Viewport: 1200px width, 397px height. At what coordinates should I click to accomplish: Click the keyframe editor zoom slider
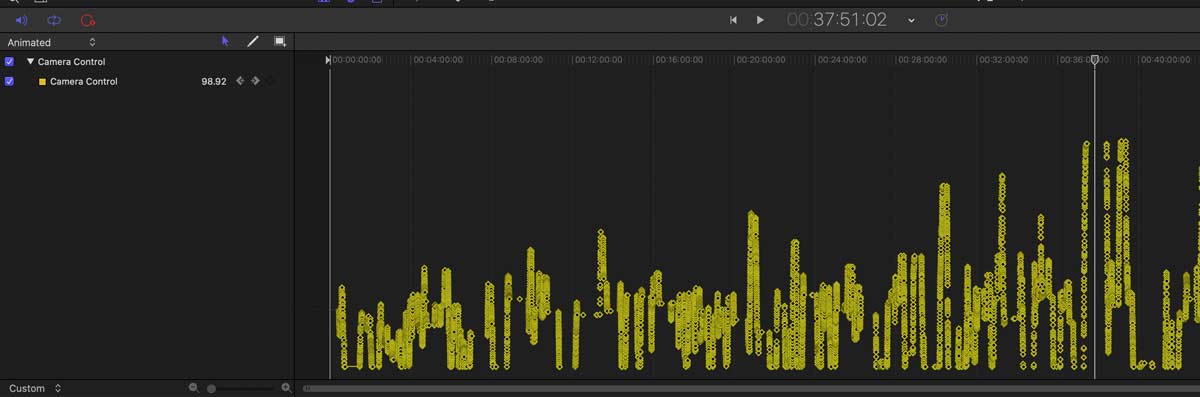(240, 388)
